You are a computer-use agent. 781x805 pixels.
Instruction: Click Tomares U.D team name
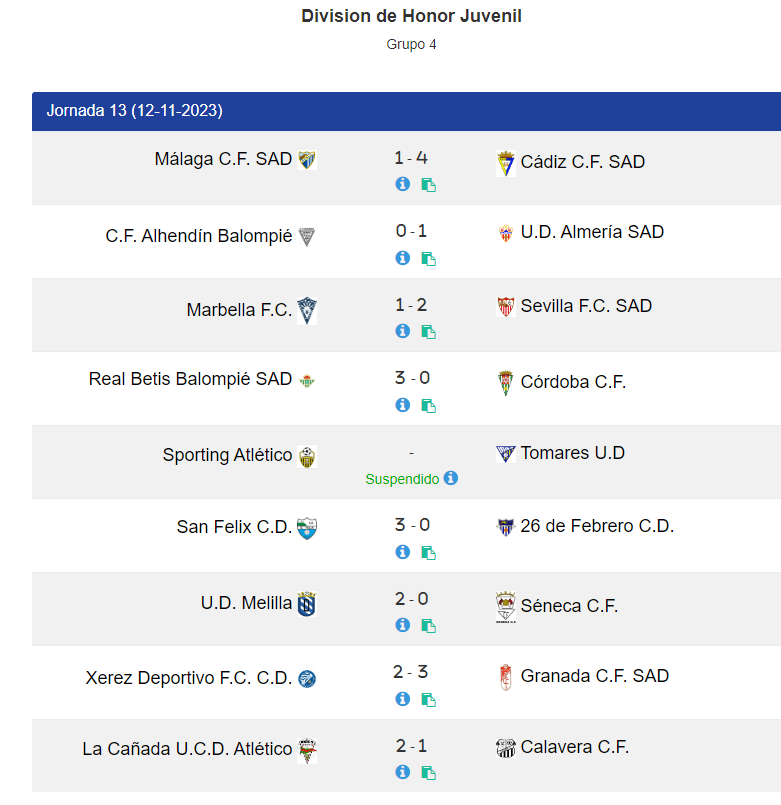pyautogui.click(x=573, y=453)
